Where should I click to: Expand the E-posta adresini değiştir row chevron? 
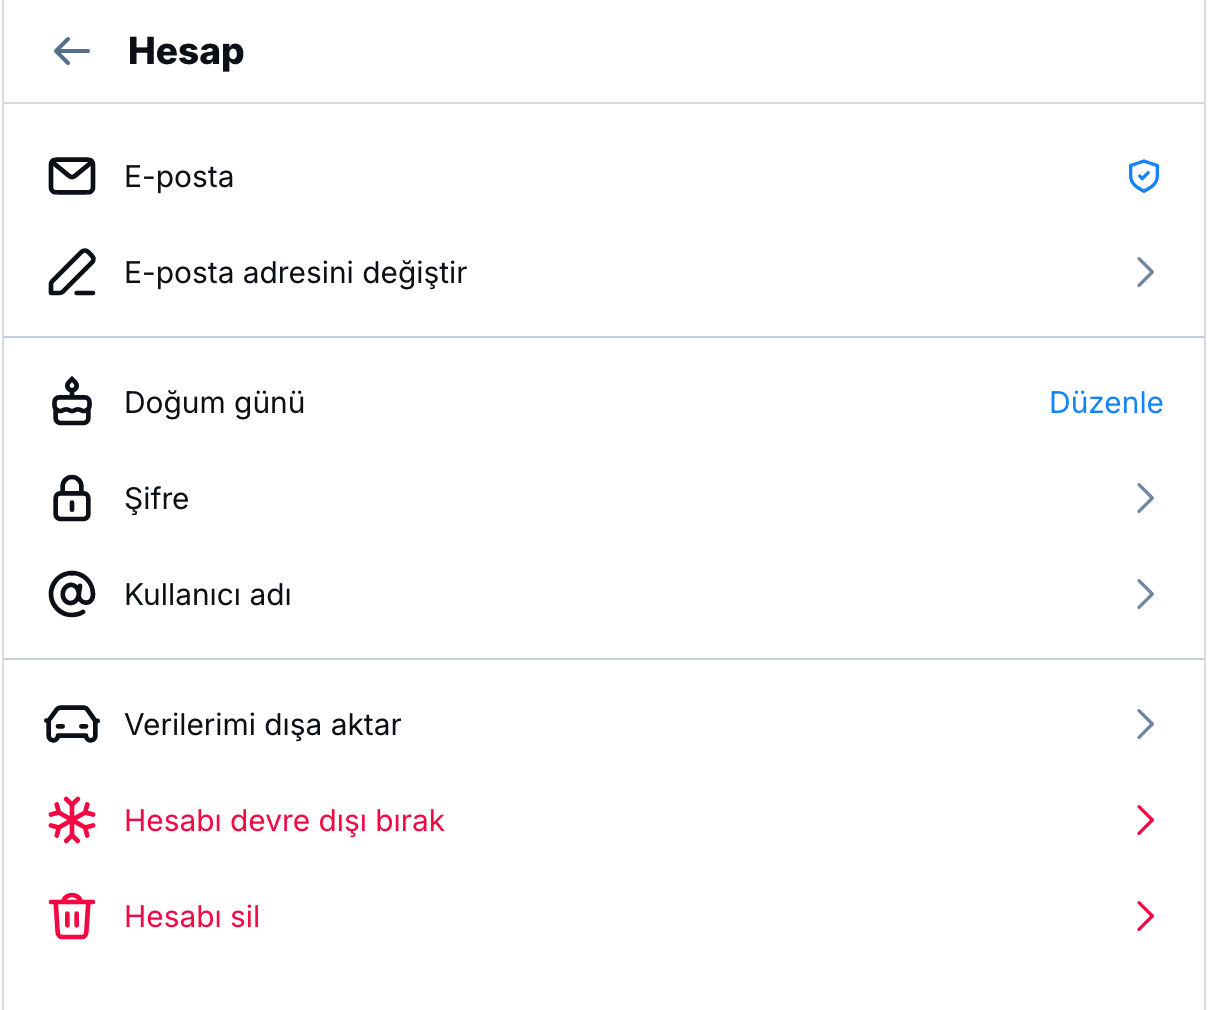click(1145, 272)
